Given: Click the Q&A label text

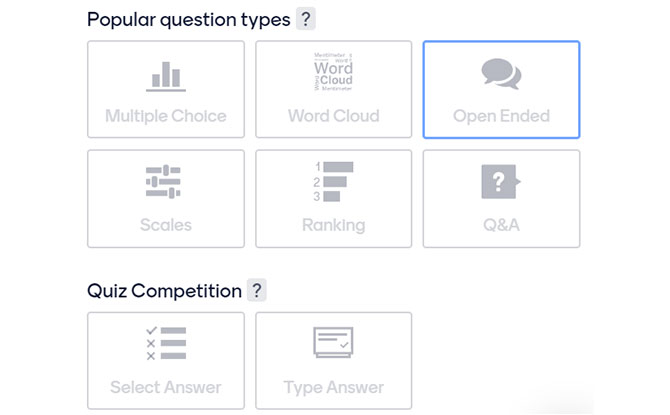Looking at the screenshot, I should [501, 225].
